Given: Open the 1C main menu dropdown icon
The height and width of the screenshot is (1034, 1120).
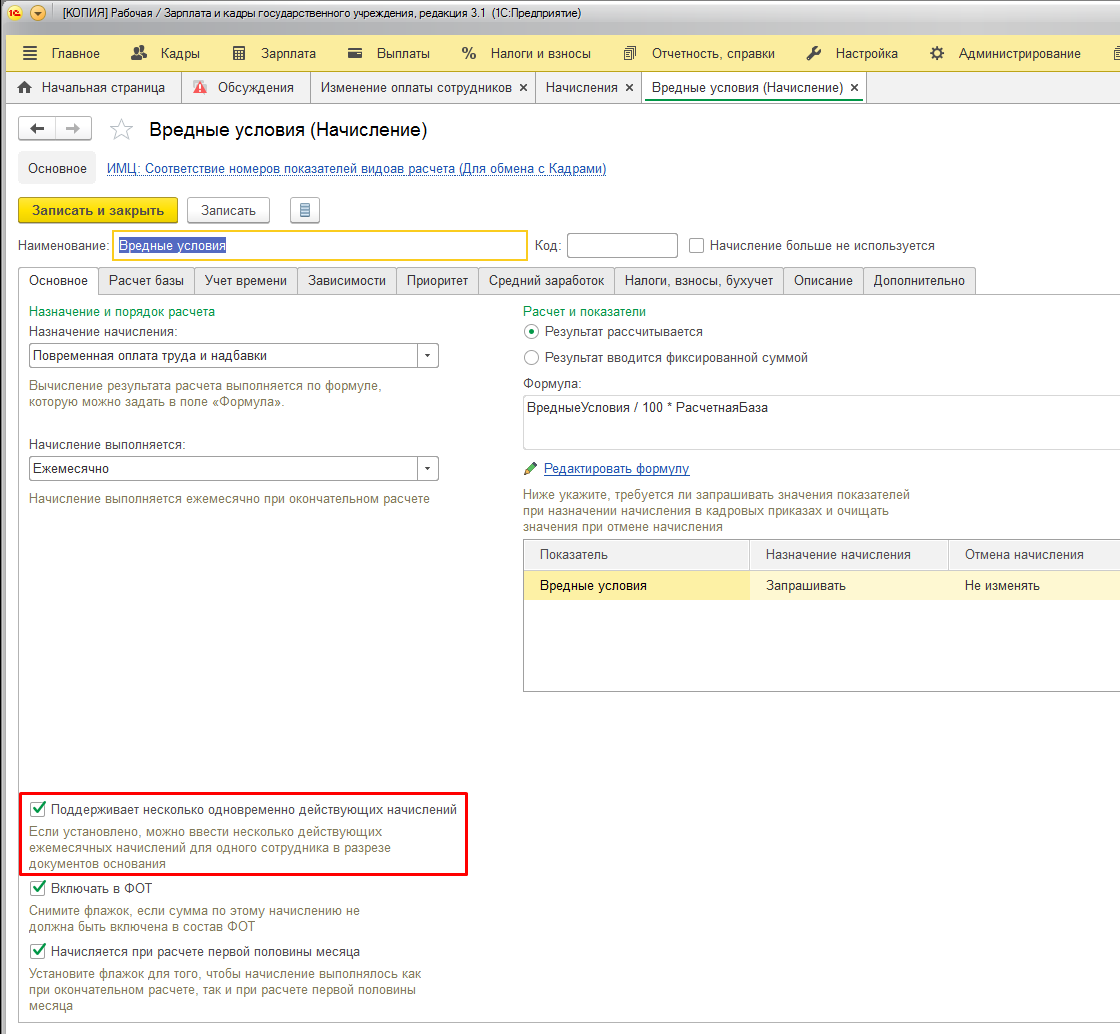Looking at the screenshot, I should (38, 13).
